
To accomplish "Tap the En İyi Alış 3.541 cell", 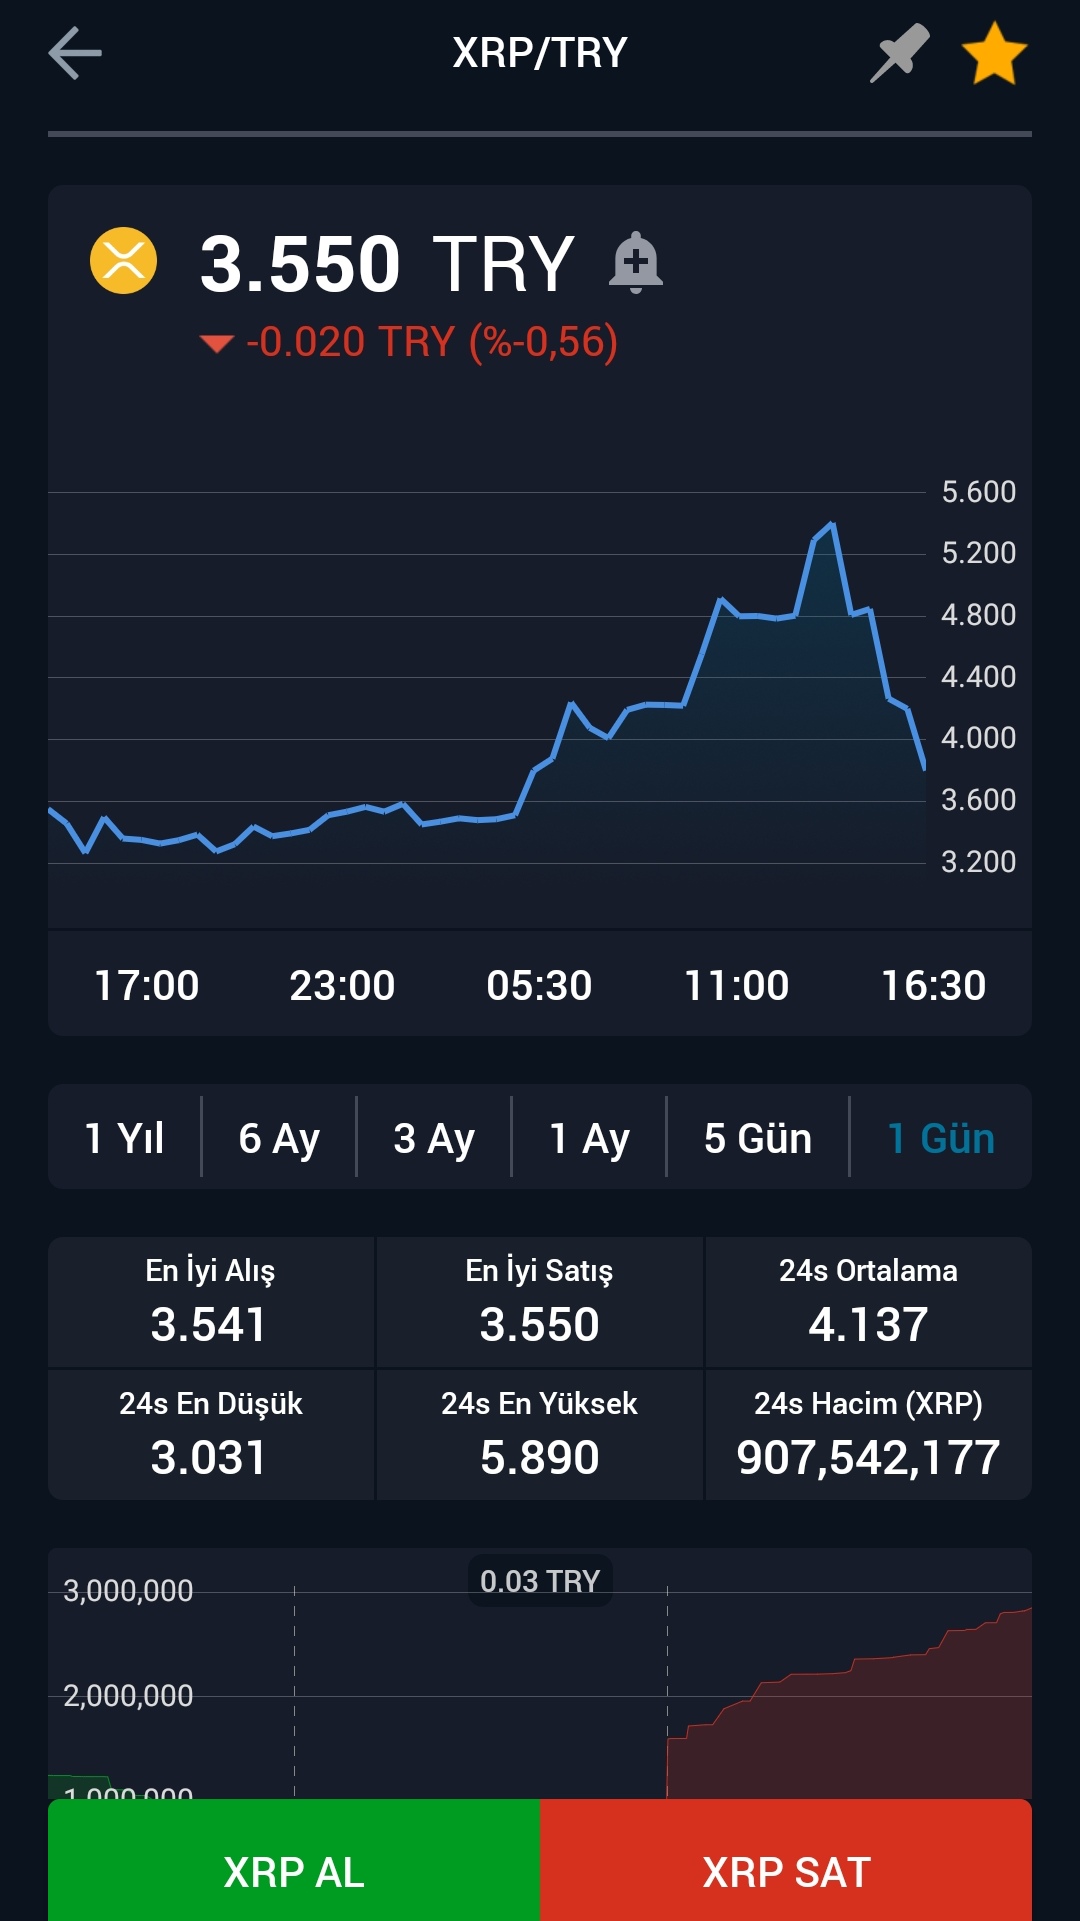I will pos(211,1302).
